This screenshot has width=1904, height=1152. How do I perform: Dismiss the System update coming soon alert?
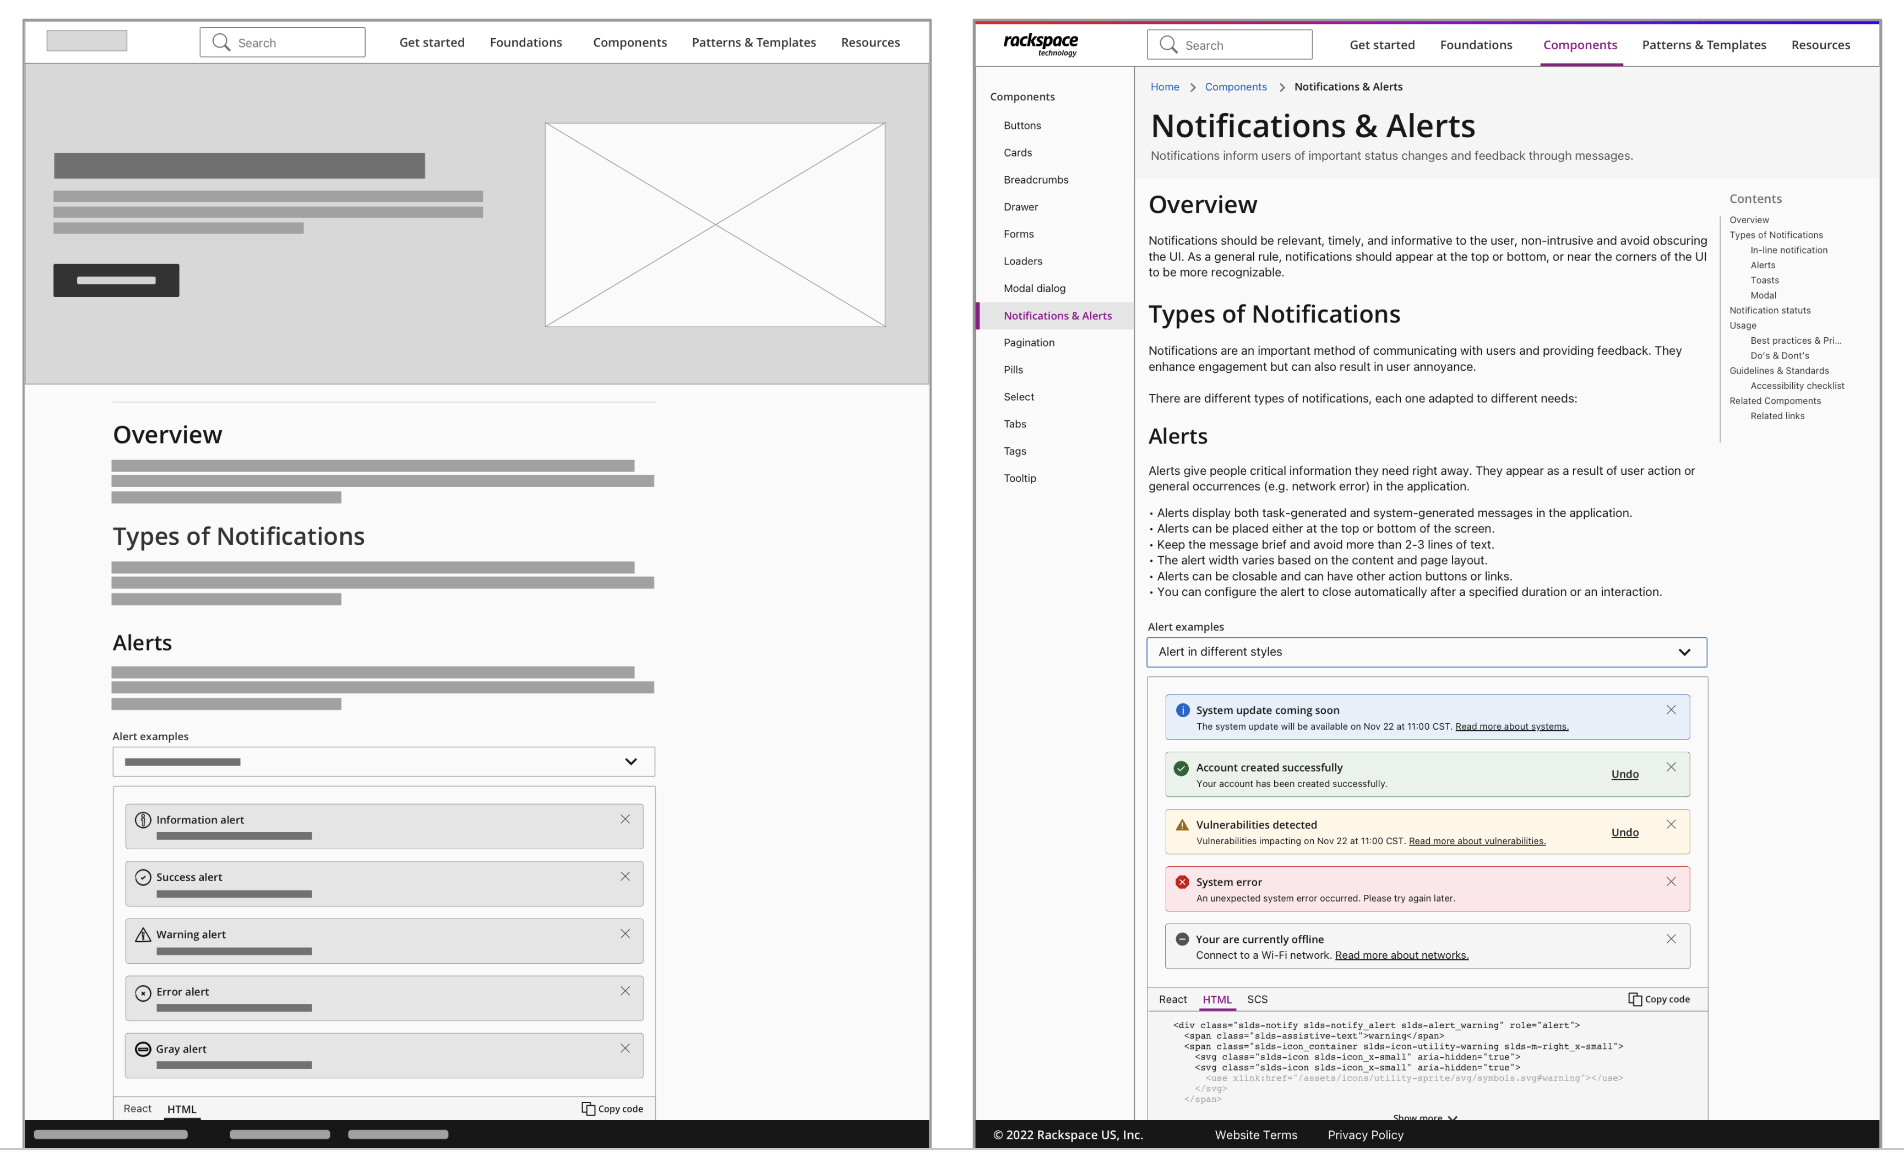pos(1671,710)
